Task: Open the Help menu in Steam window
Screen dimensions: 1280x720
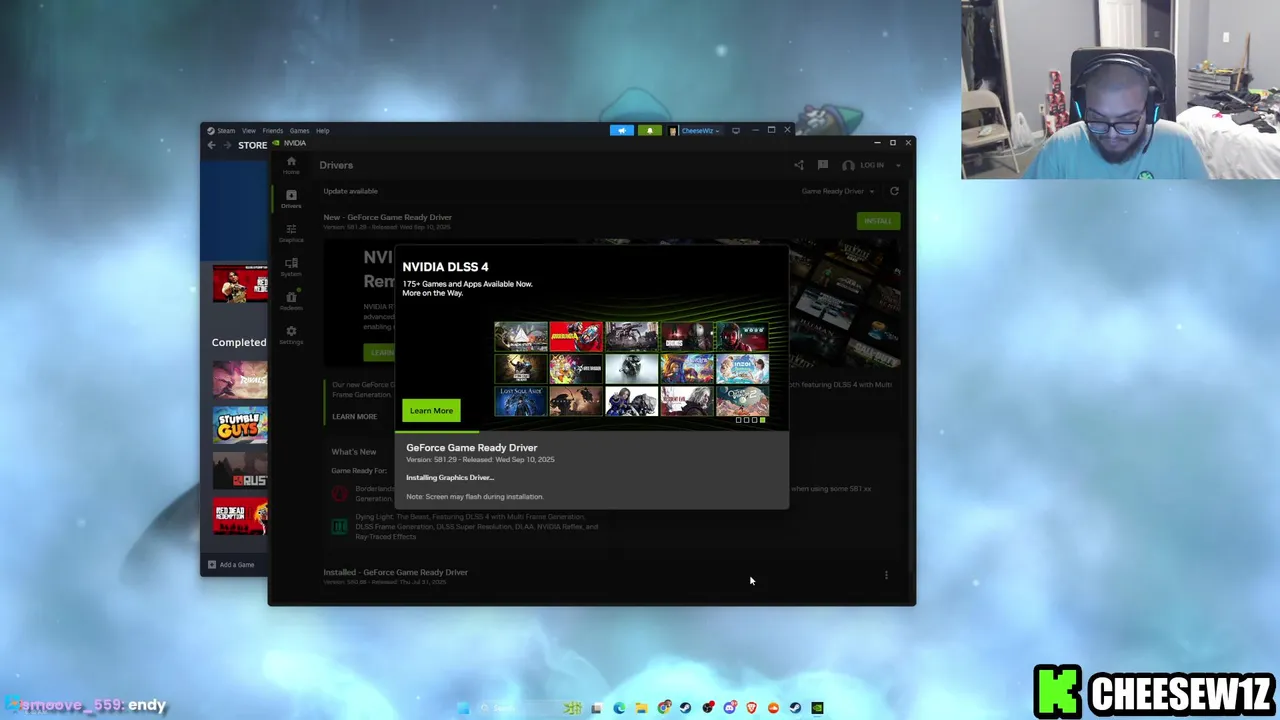Action: click(322, 130)
